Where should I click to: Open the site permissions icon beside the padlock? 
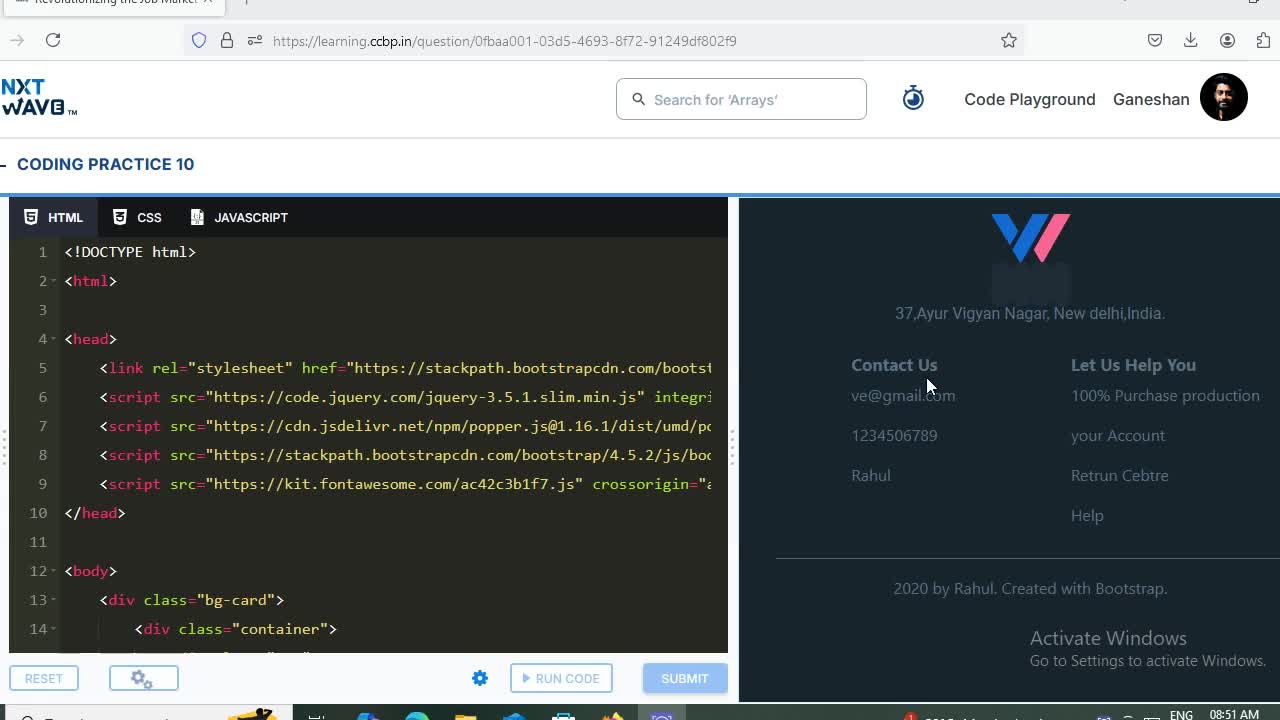[x=255, y=40]
